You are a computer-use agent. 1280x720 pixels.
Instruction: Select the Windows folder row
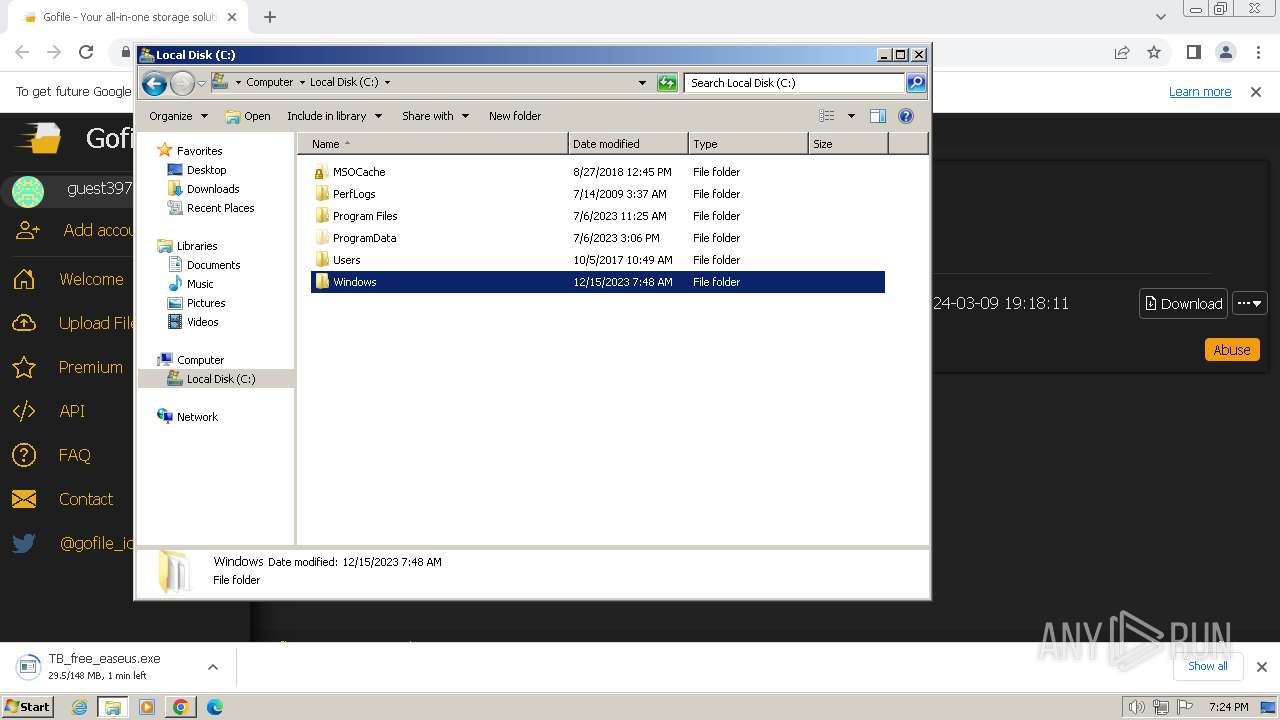point(598,282)
